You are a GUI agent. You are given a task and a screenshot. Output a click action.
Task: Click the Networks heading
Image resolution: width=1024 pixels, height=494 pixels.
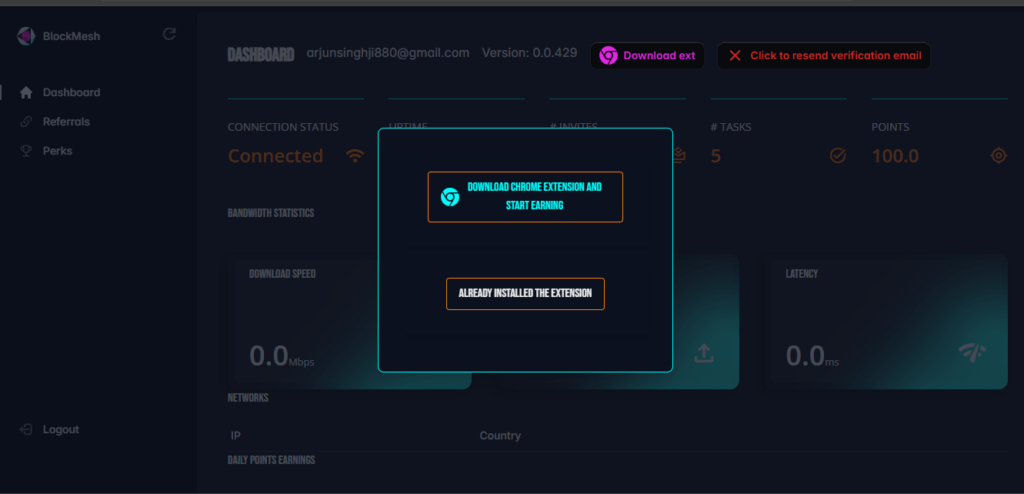pyautogui.click(x=248, y=397)
